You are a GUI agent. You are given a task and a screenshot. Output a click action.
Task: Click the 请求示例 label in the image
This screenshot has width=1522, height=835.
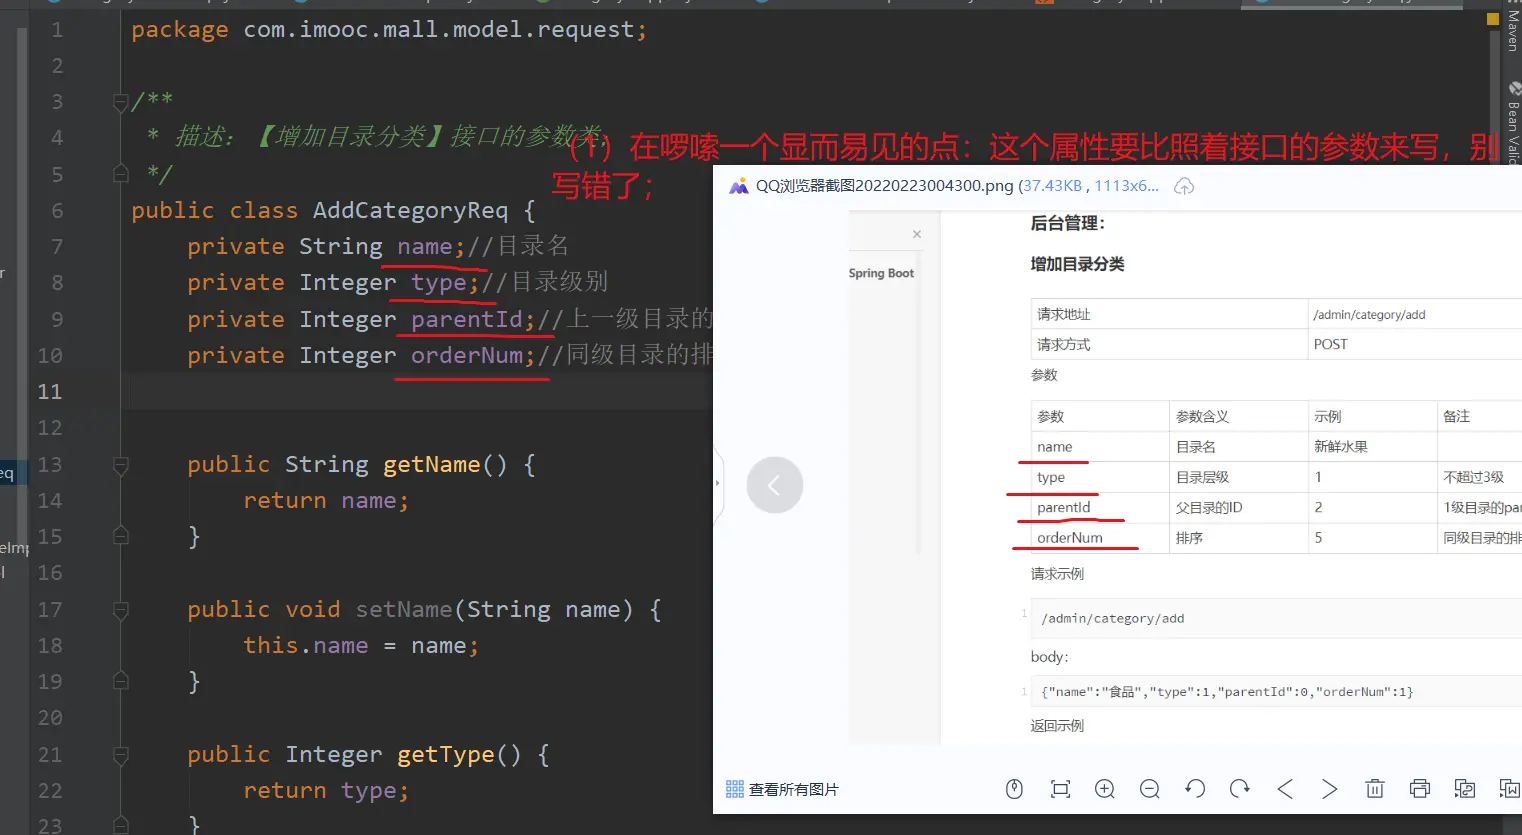coord(1057,574)
